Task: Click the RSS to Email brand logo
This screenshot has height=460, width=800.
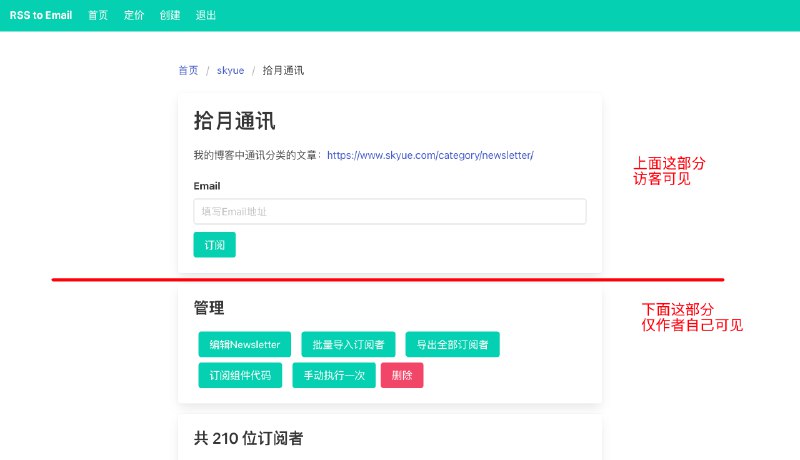Action: click(41, 16)
